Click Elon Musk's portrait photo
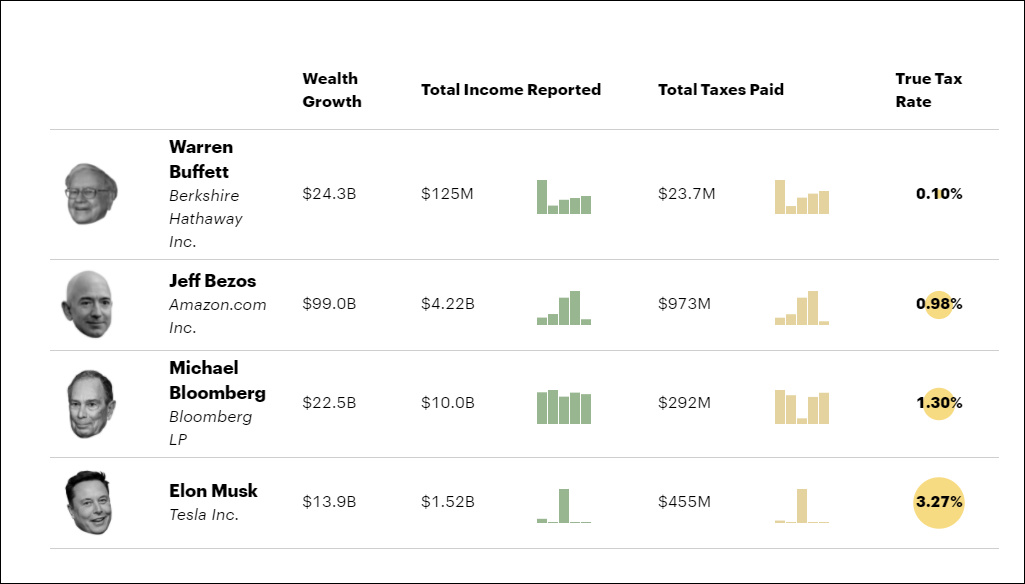Viewport: 1025px width, 584px height. pyautogui.click(x=88, y=502)
